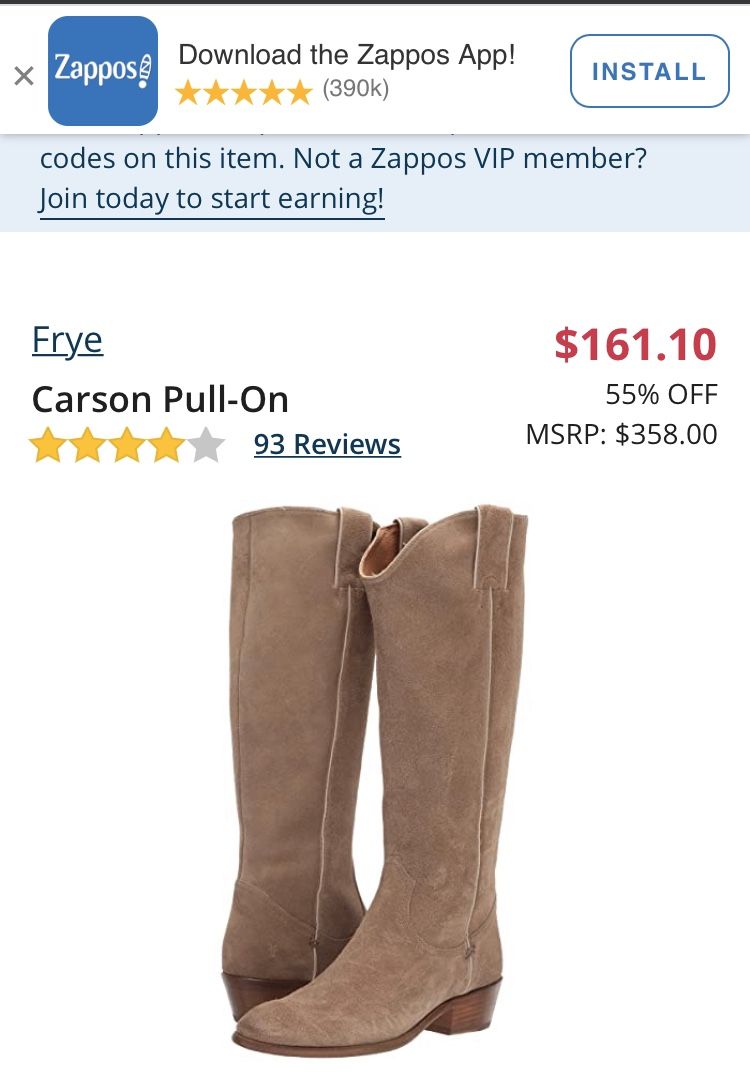This screenshot has height=1084, width=750.
Task: Click the Zappos VIP member notice text
Action: 343,159
